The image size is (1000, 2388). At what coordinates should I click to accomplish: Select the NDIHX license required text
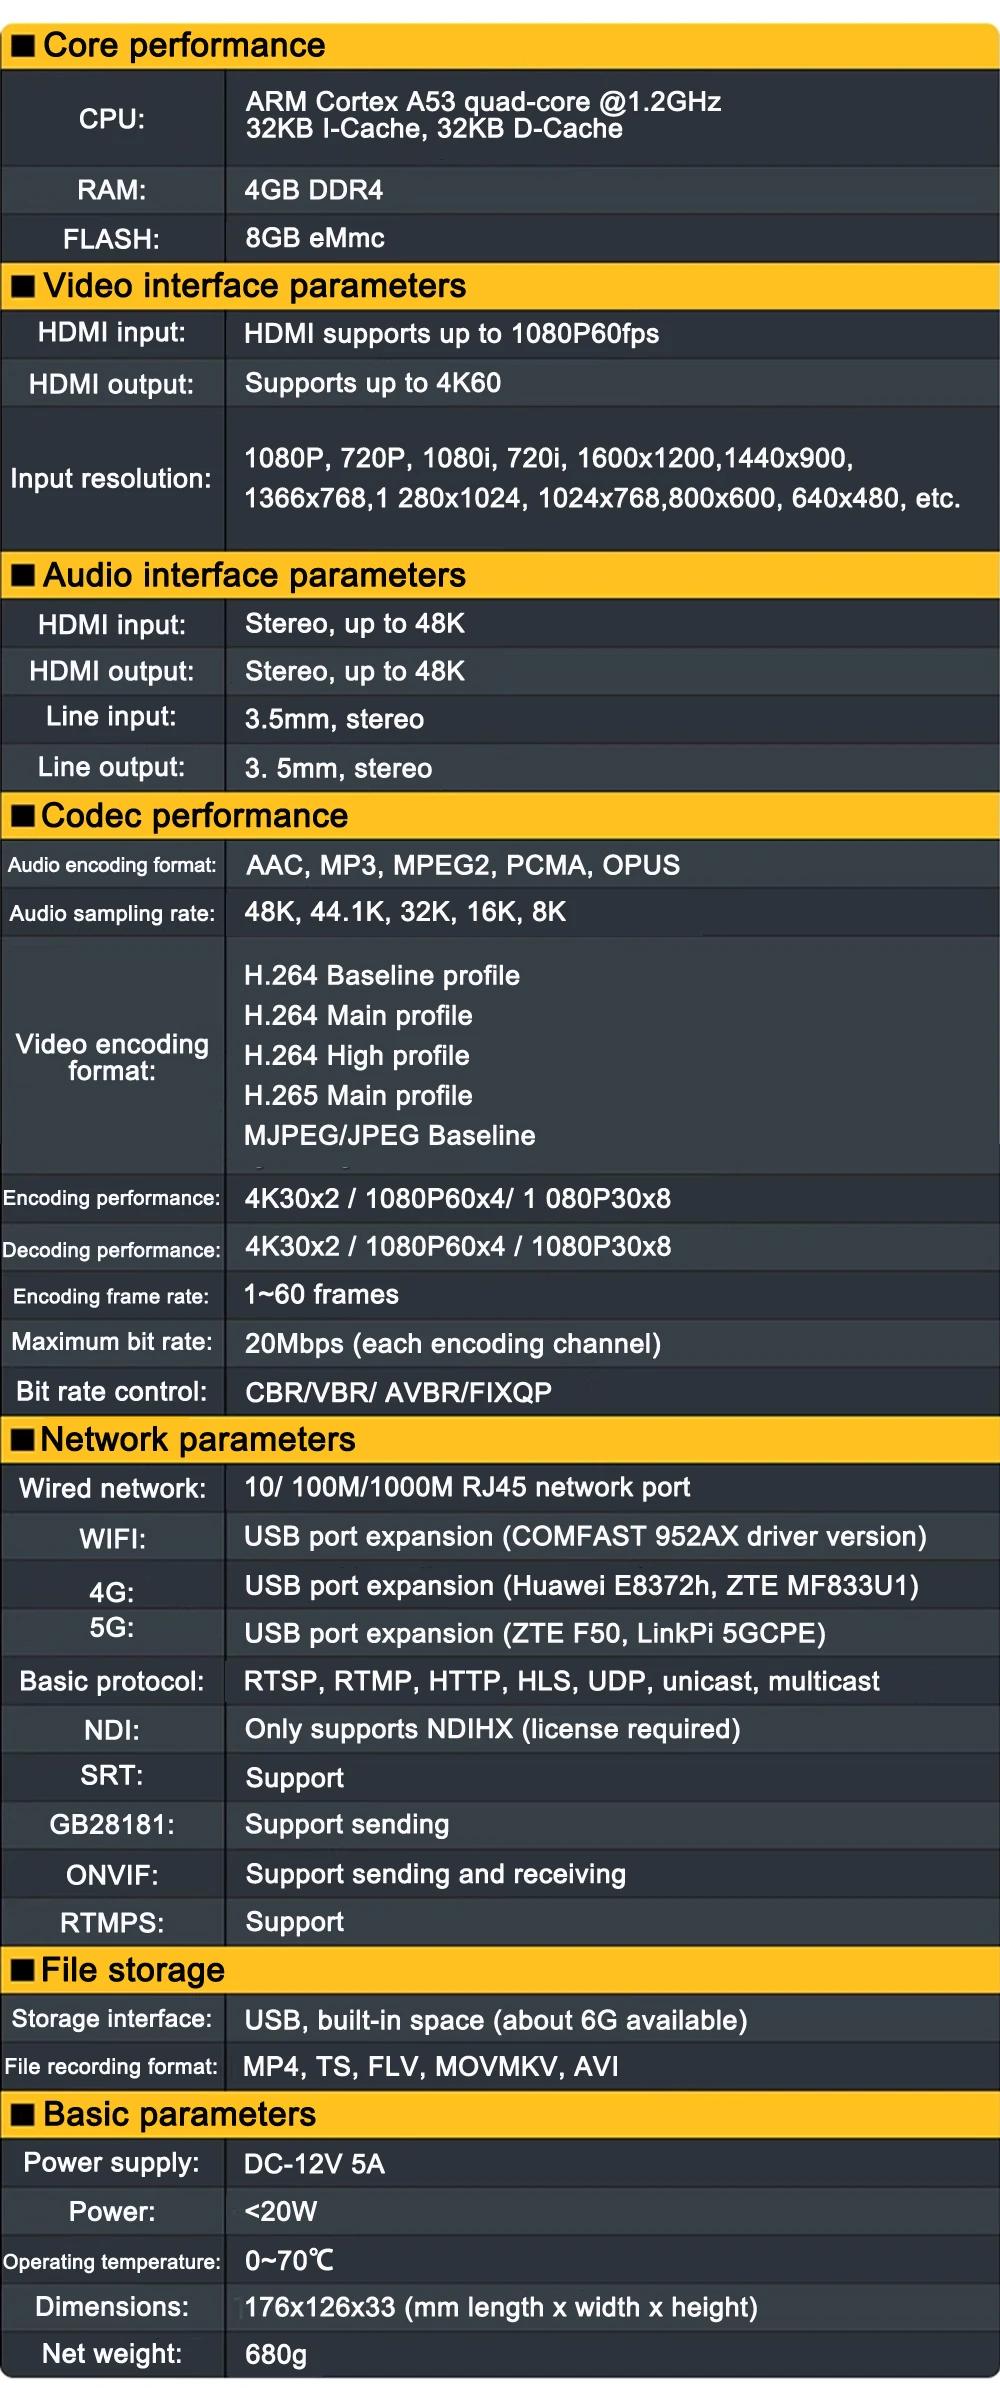[492, 1729]
